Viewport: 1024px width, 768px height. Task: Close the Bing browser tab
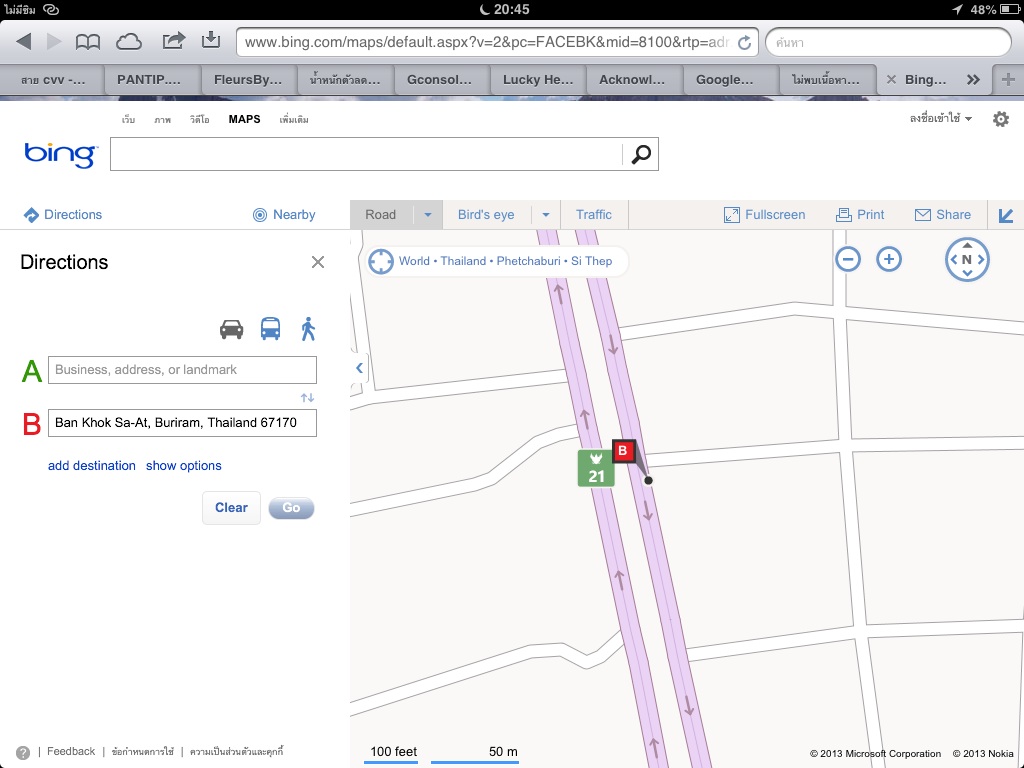(891, 80)
